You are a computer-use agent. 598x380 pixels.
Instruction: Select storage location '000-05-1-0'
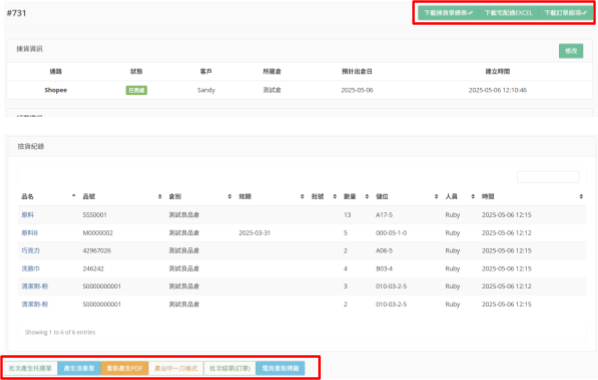pos(391,233)
